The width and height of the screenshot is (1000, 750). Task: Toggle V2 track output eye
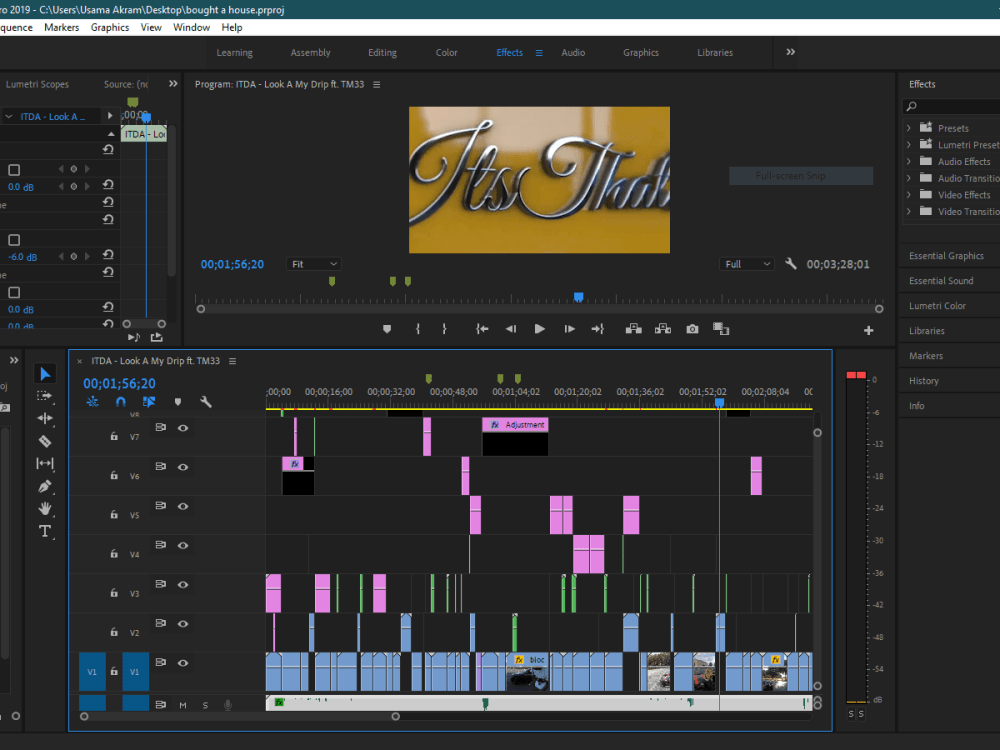[x=183, y=624]
